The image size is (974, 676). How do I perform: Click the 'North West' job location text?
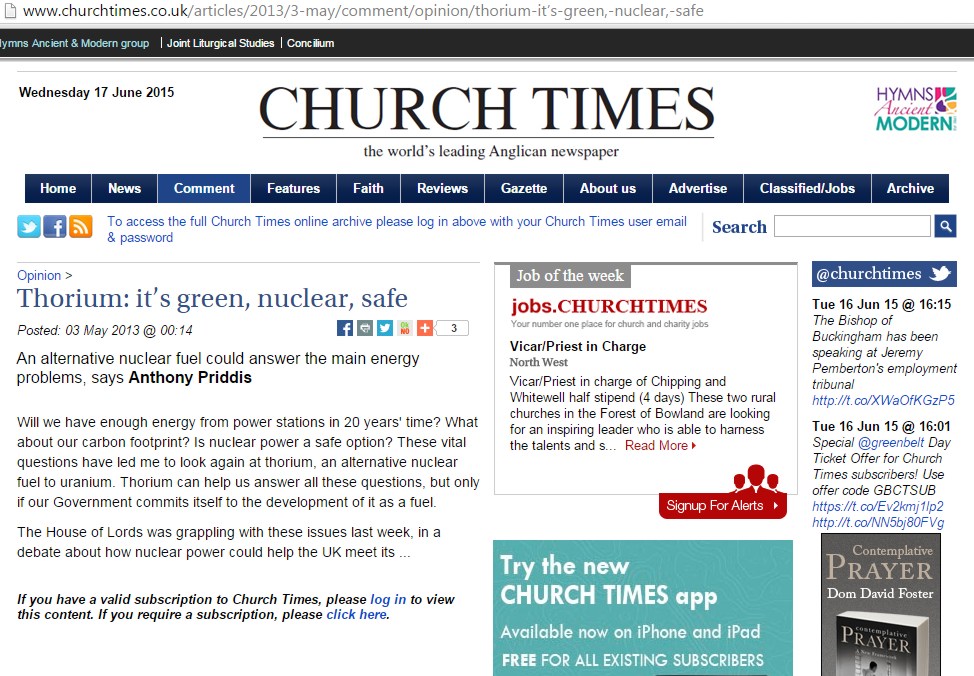539,362
